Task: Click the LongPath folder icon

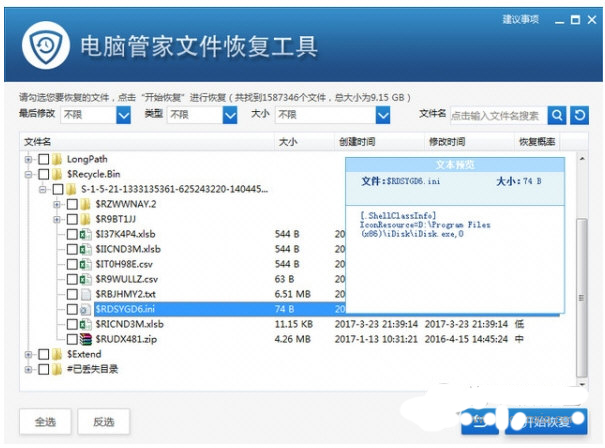Action: pyautogui.click(x=58, y=159)
